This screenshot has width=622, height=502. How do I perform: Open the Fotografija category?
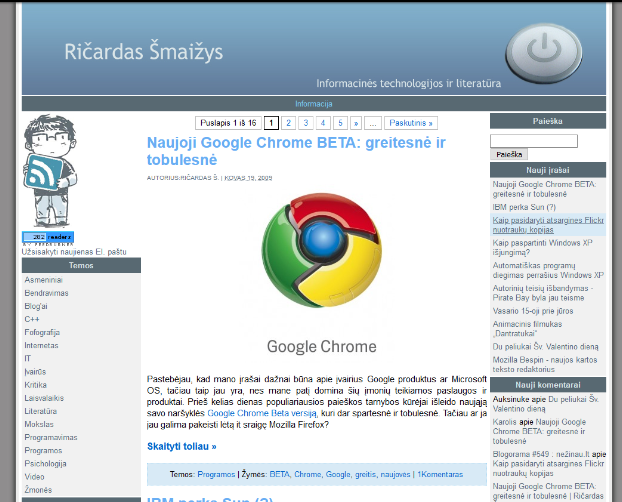(x=42, y=333)
